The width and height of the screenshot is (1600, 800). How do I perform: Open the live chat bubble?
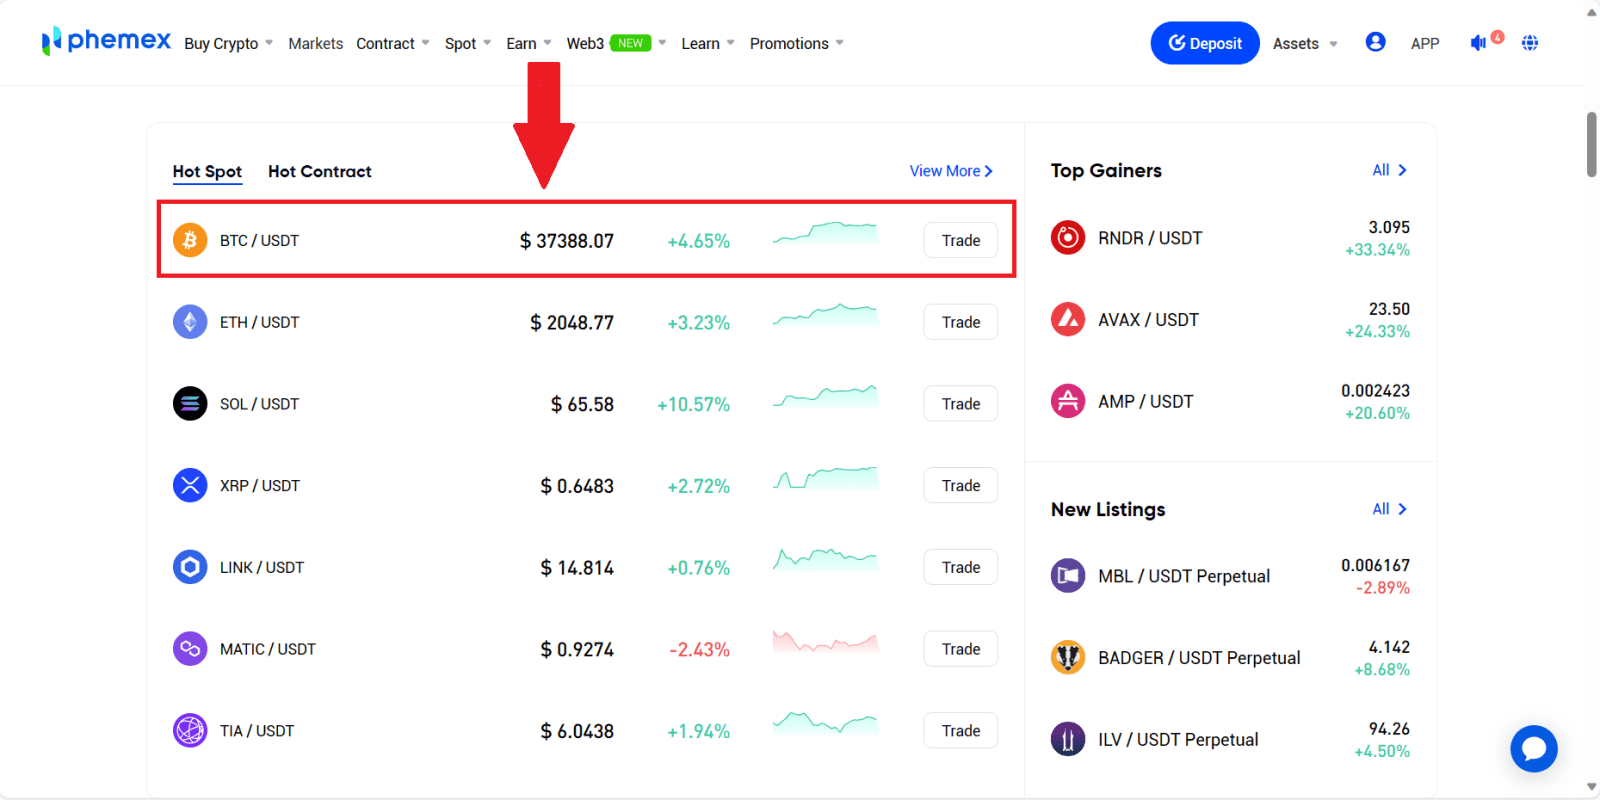[1533, 748]
